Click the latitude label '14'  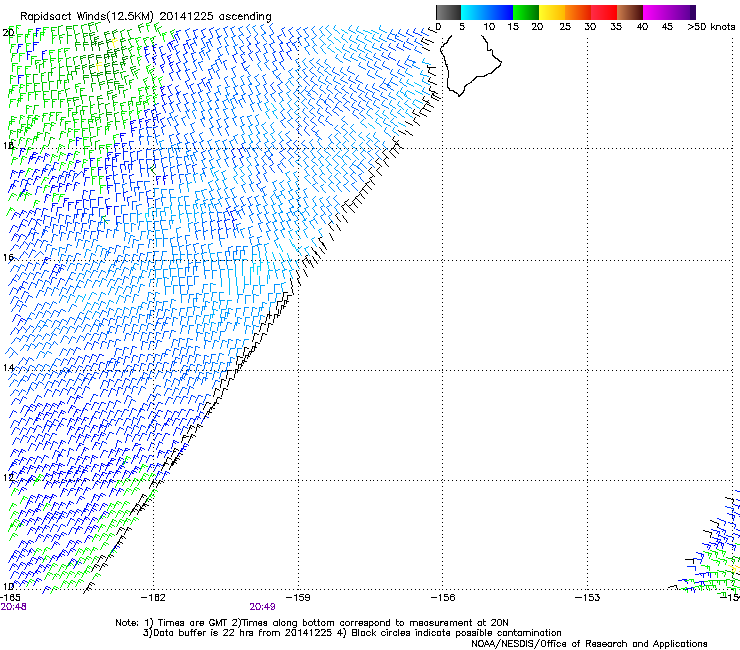point(8,367)
